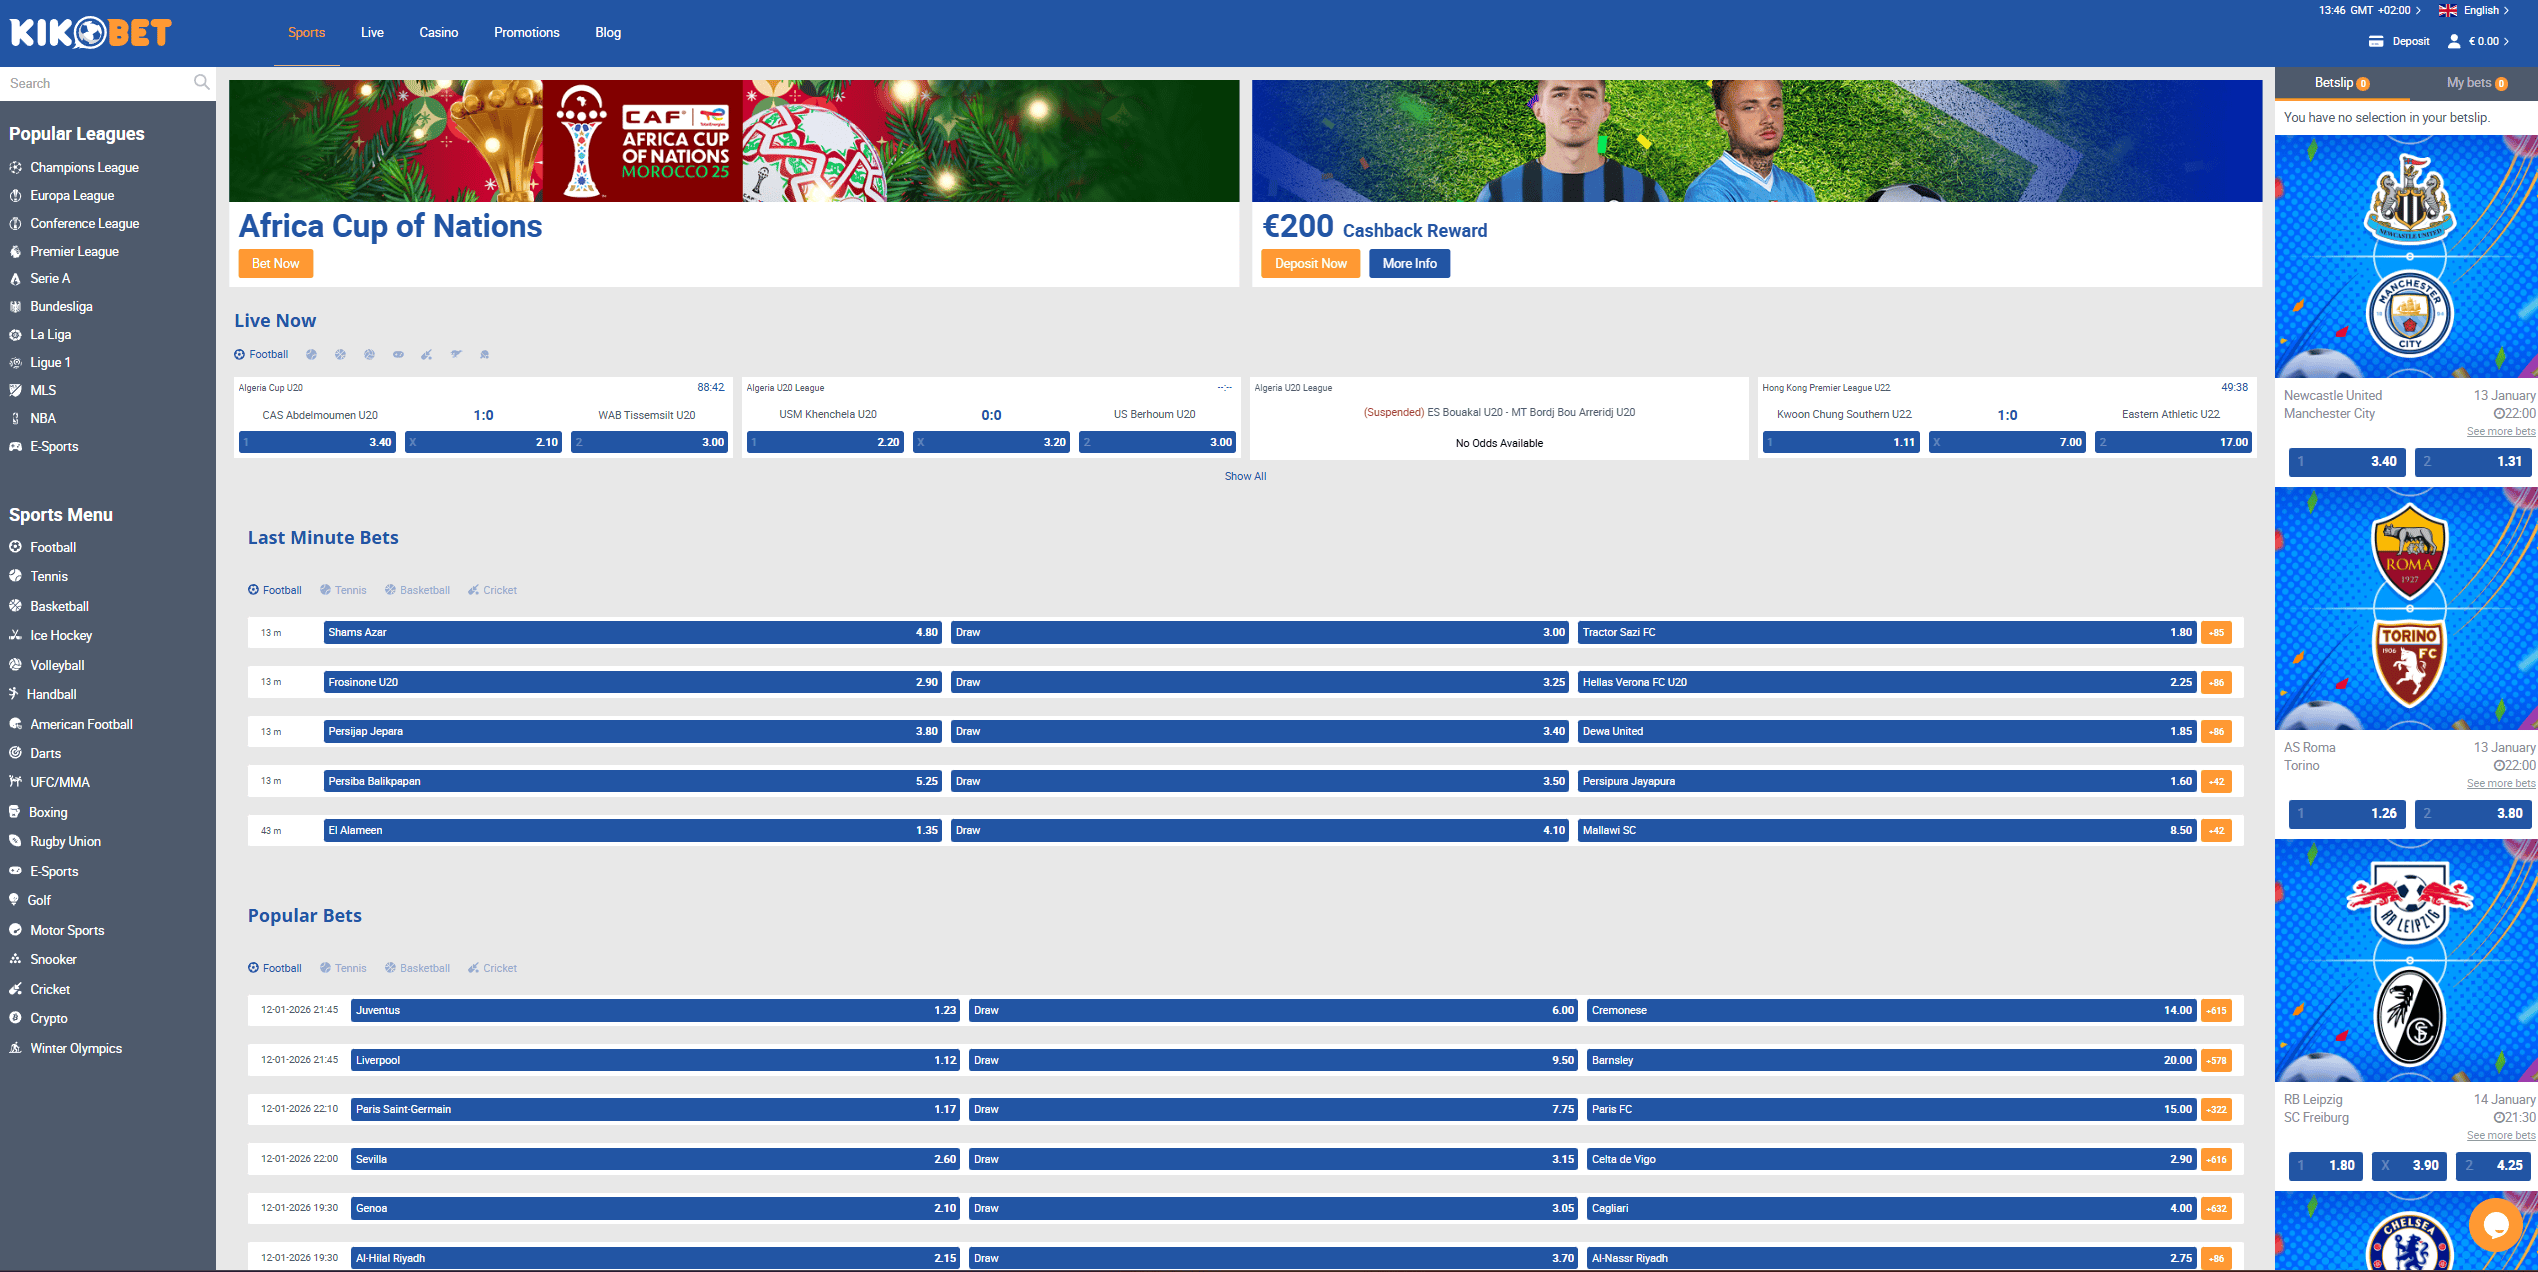This screenshot has height=1272, width=2538.
Task: Select the 3.40 home odds for Newcastle United
Action: pyautogui.click(x=2346, y=462)
